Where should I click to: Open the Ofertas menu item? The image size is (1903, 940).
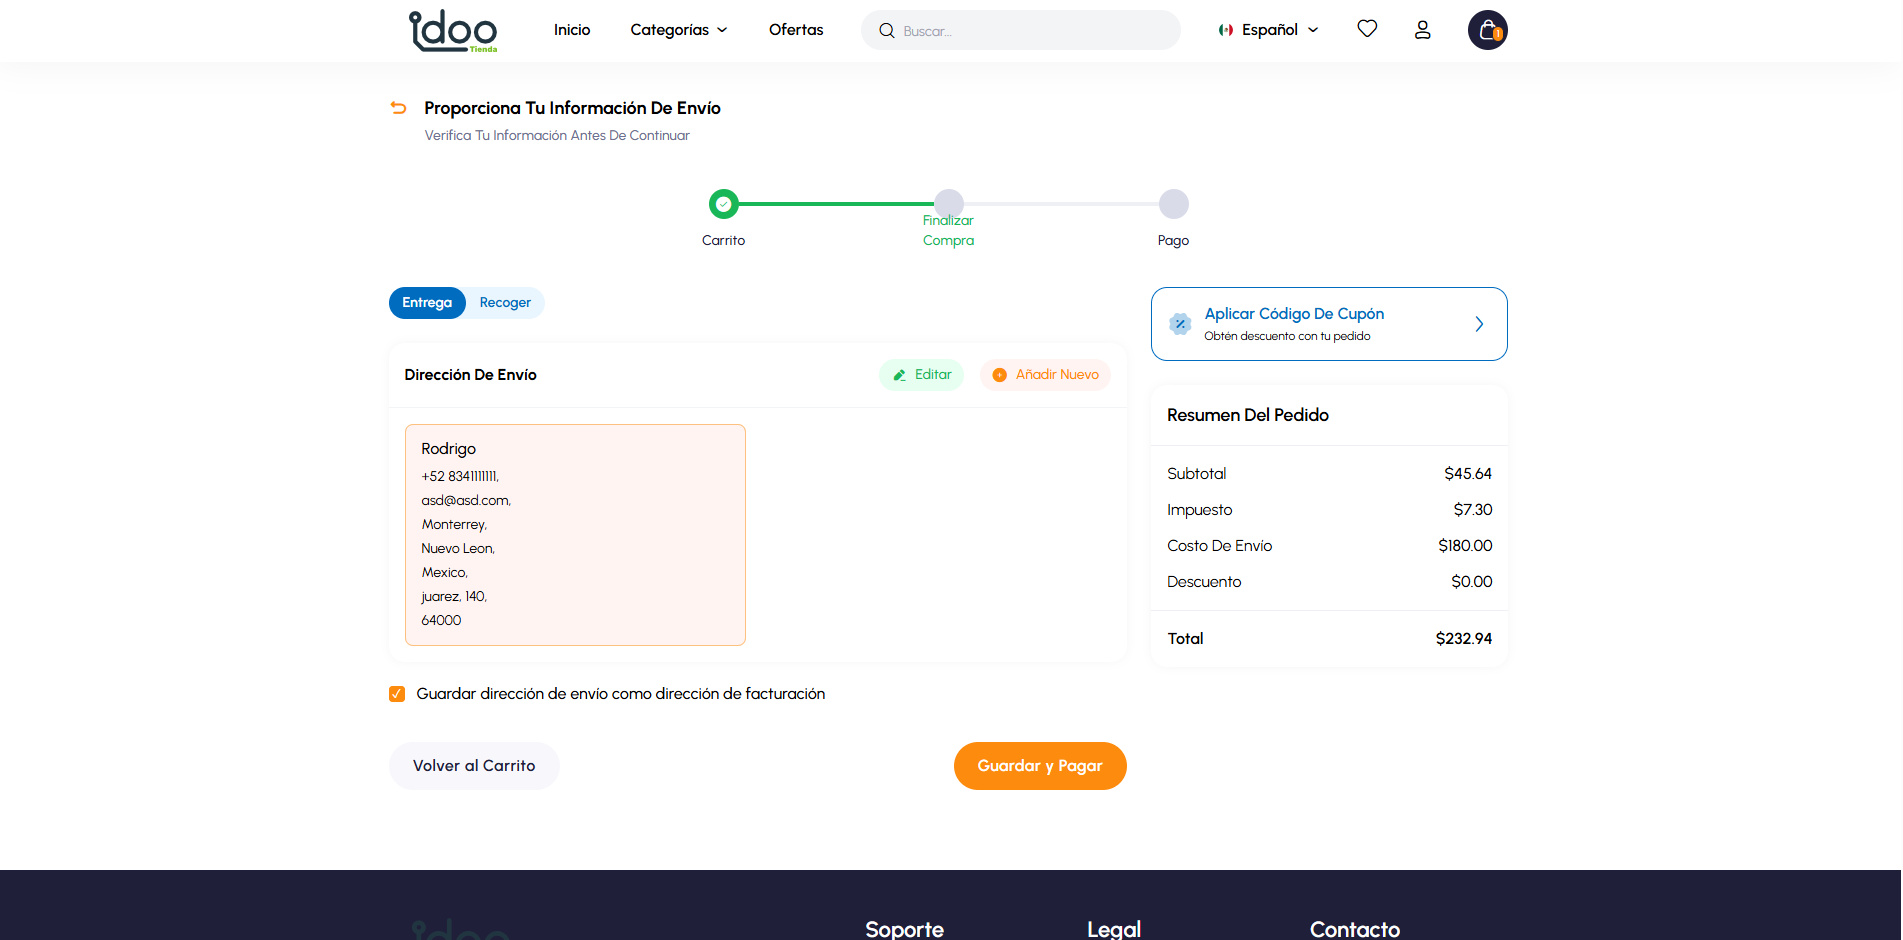[x=796, y=30]
